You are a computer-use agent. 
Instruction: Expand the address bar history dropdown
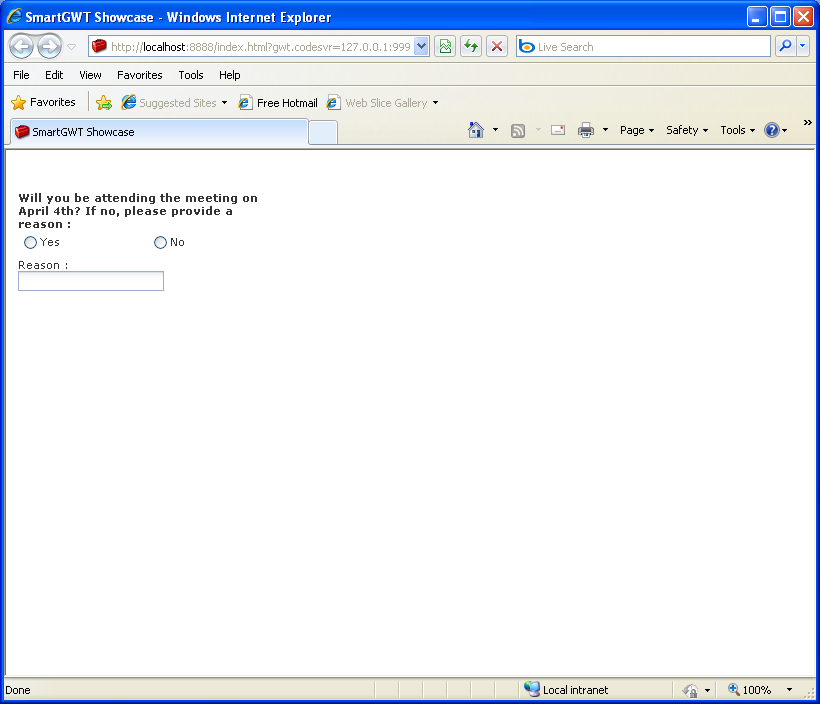tap(422, 47)
